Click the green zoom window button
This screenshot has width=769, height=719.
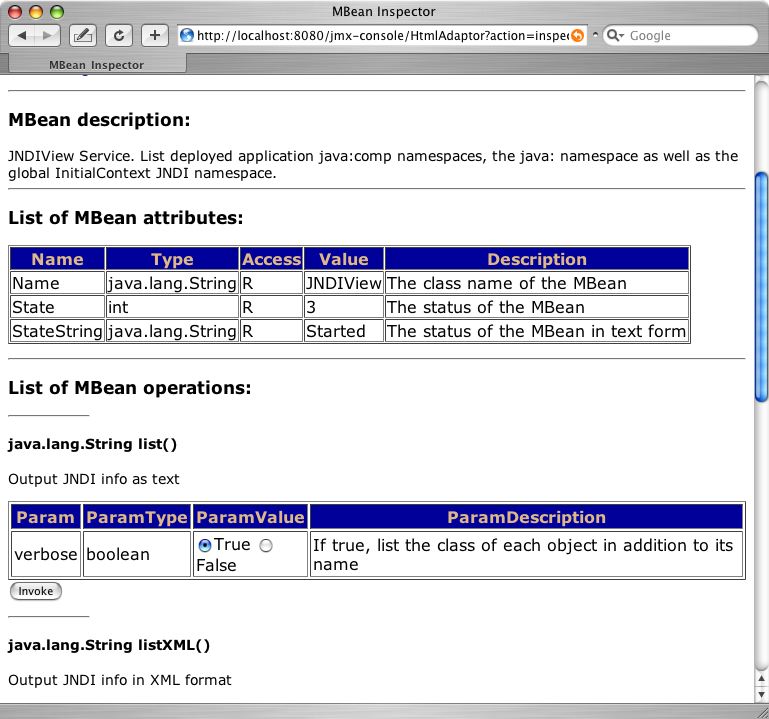57,12
